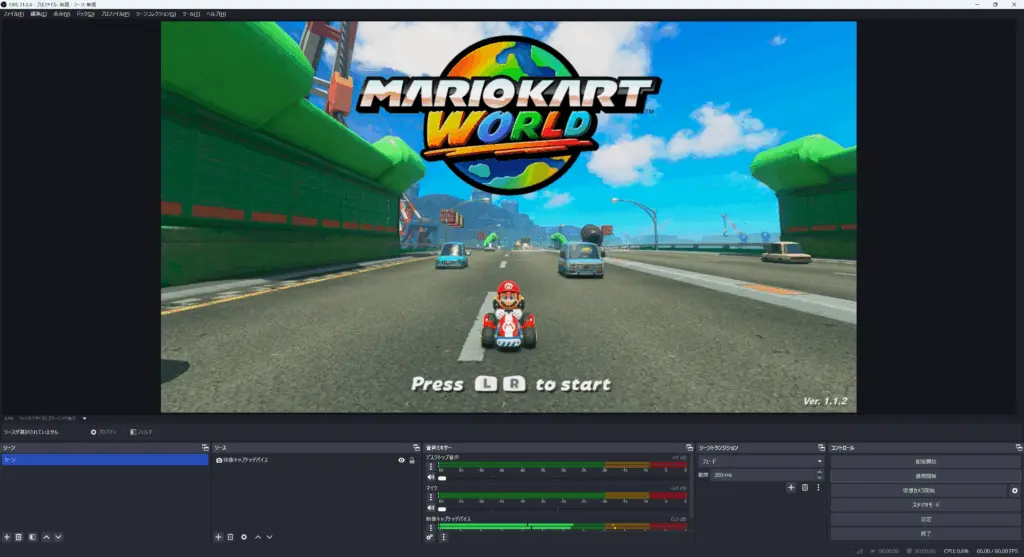Open the View menu
This screenshot has width=1024, height=557.
[x=61, y=14]
